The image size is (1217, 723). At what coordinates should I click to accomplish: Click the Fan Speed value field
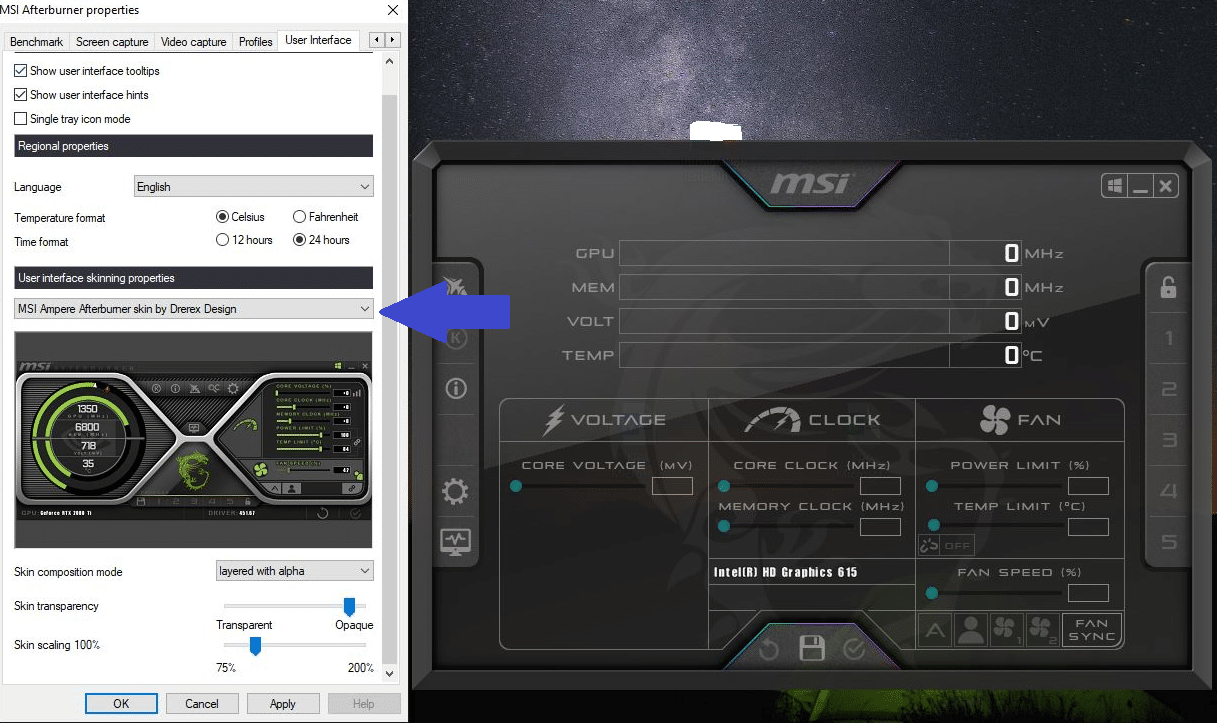tap(1088, 593)
